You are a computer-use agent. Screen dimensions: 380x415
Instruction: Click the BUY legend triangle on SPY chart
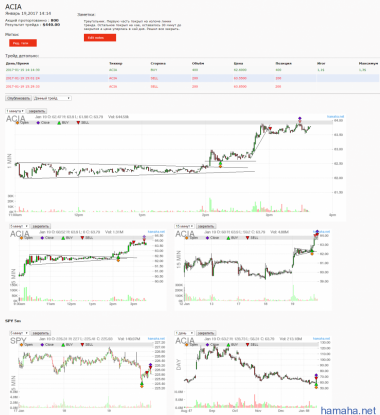point(63,345)
